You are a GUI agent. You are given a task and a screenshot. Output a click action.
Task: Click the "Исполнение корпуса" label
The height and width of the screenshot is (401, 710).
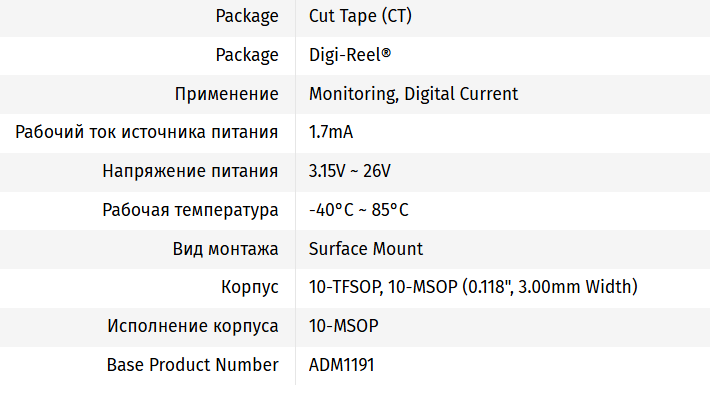[193, 327]
